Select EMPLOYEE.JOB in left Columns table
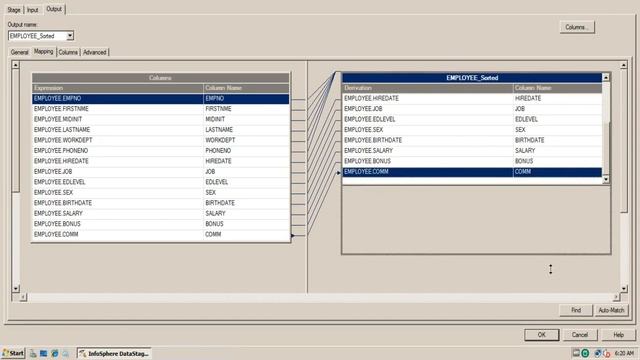The image size is (640, 360). [x=117, y=172]
